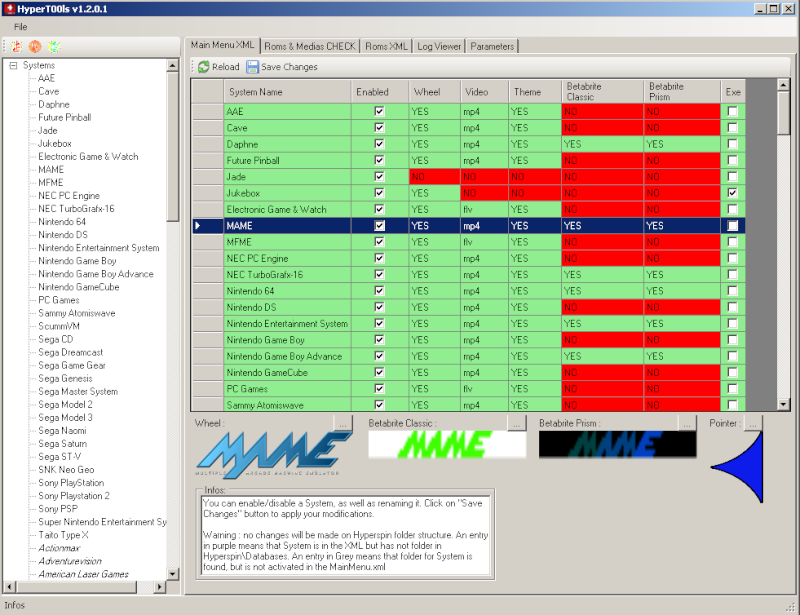Switch to the Main Menu XML tab
Screen dimensions: 800x615
coord(222,45)
